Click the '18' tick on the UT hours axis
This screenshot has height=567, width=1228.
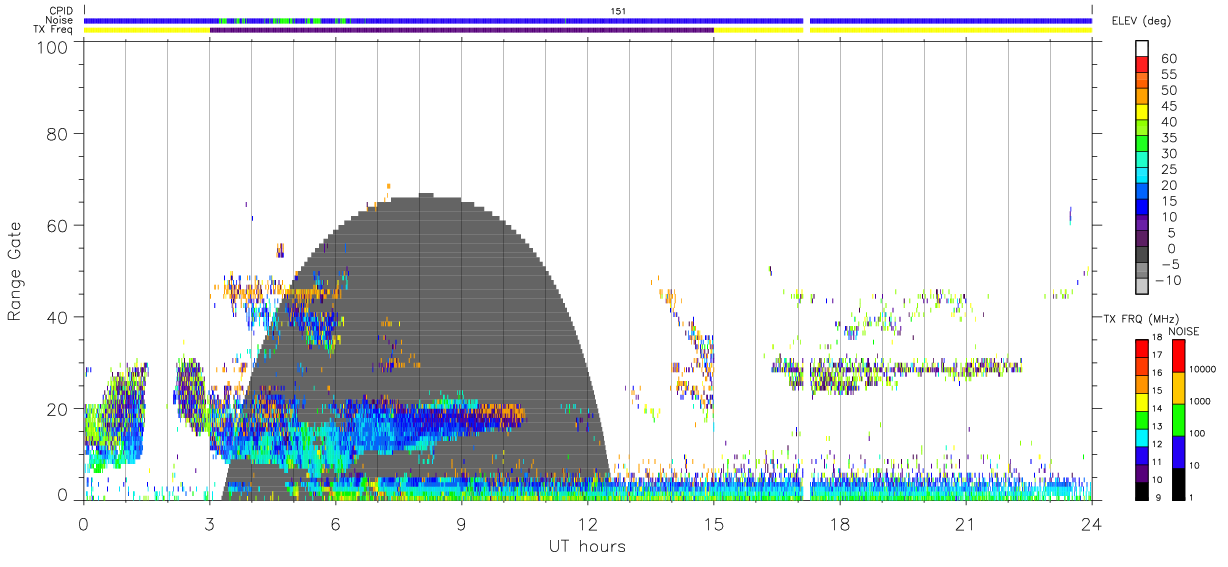pyautogui.click(x=839, y=524)
